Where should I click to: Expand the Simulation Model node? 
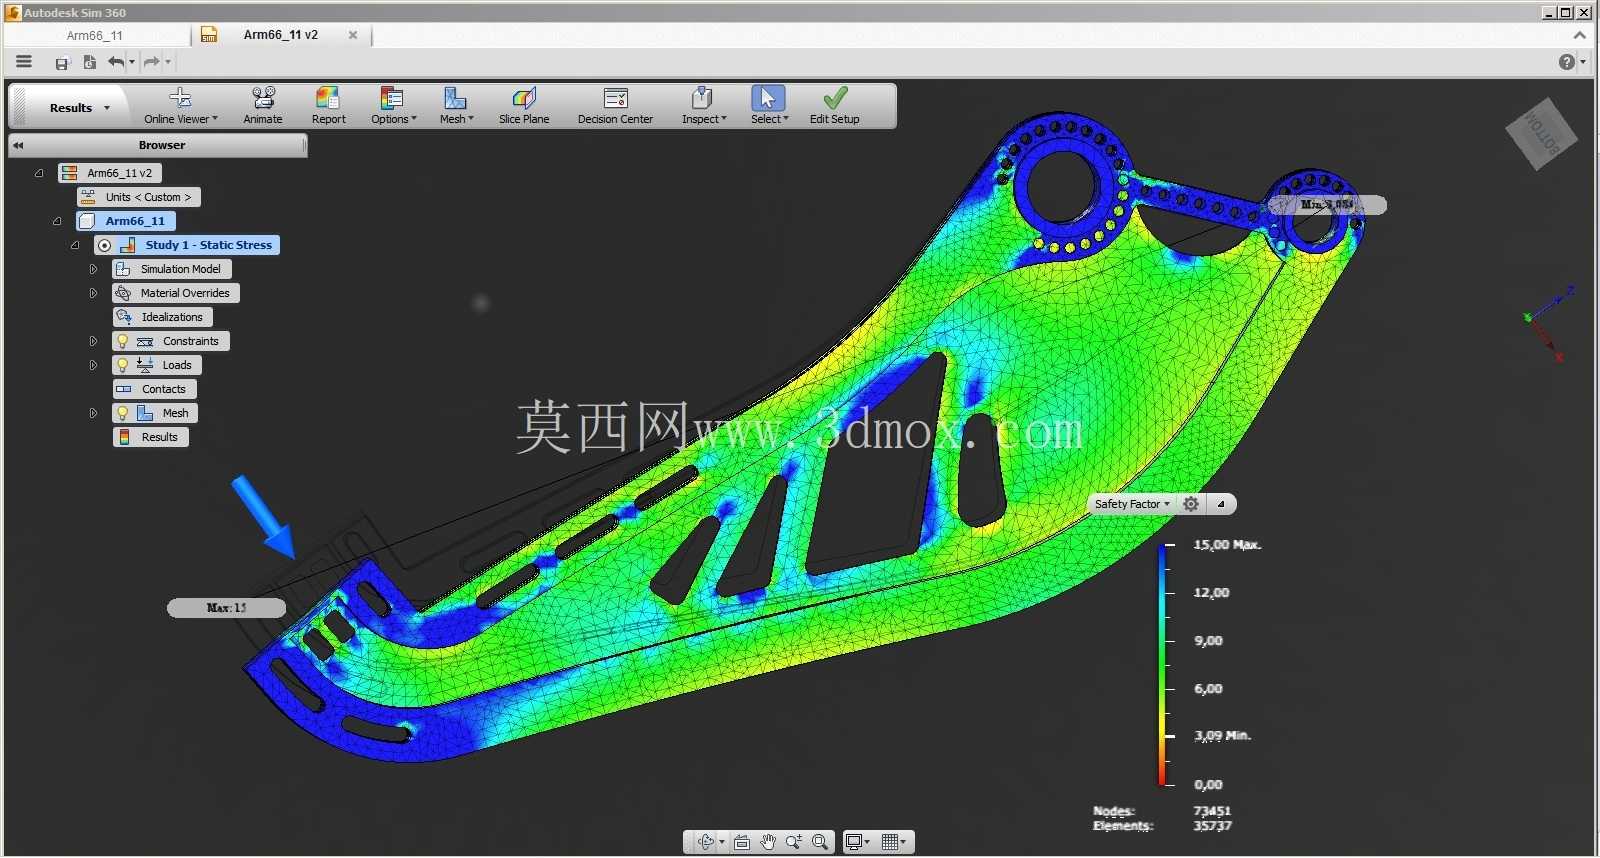93,269
